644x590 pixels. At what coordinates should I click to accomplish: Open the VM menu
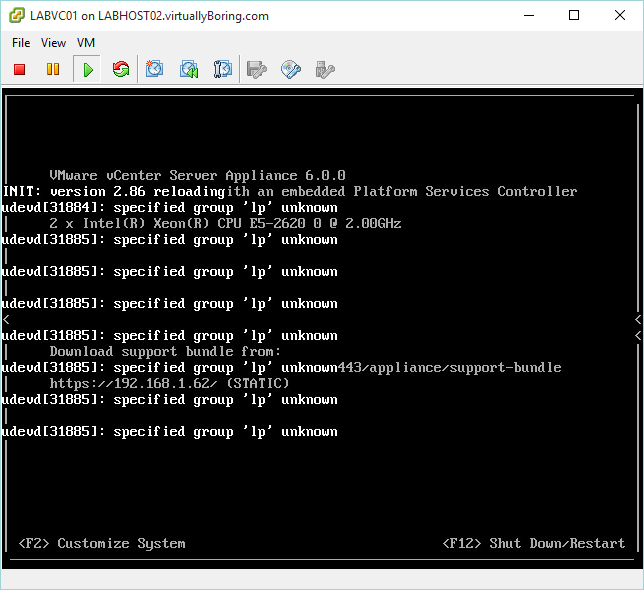pos(86,43)
